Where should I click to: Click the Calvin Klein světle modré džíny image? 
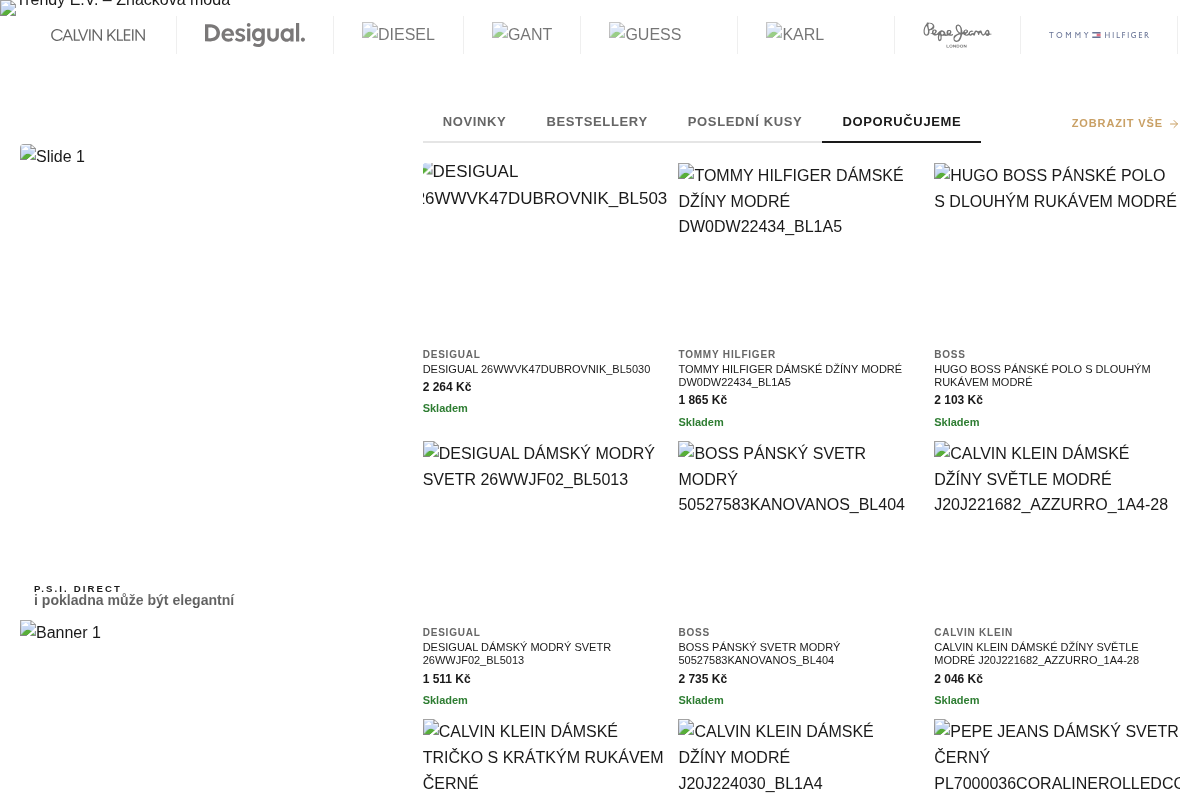(1057, 529)
